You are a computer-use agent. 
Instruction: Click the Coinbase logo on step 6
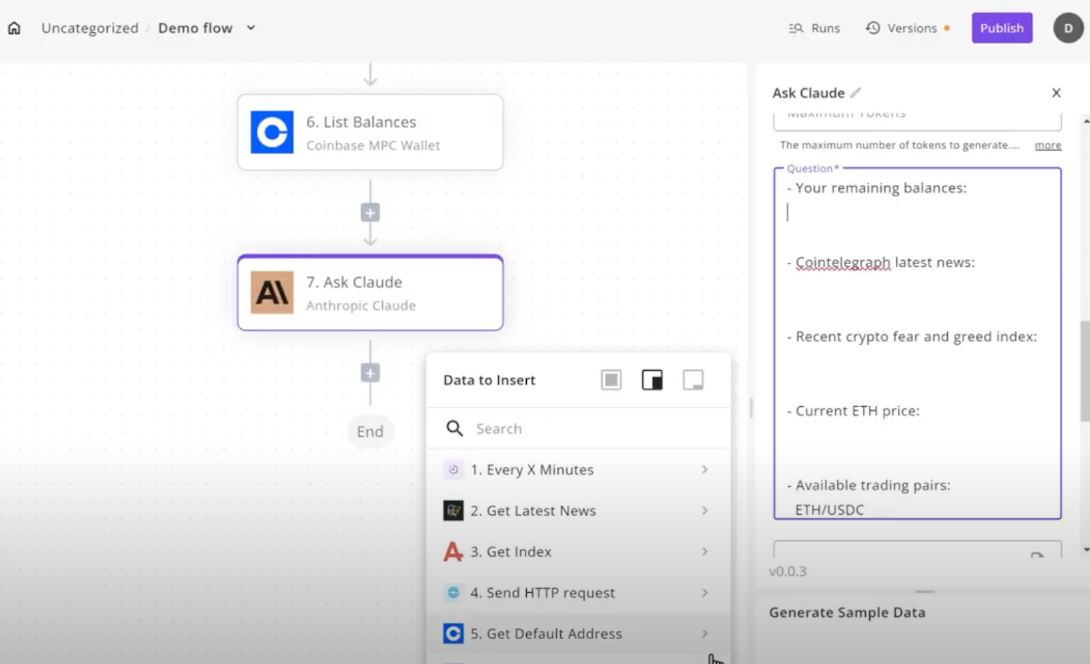tap(272, 132)
